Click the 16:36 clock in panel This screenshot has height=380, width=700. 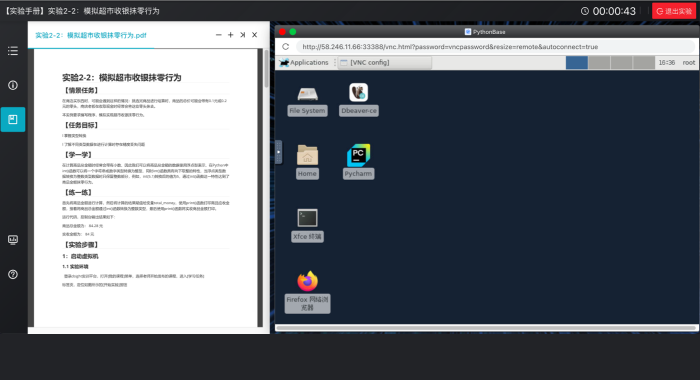click(667, 63)
